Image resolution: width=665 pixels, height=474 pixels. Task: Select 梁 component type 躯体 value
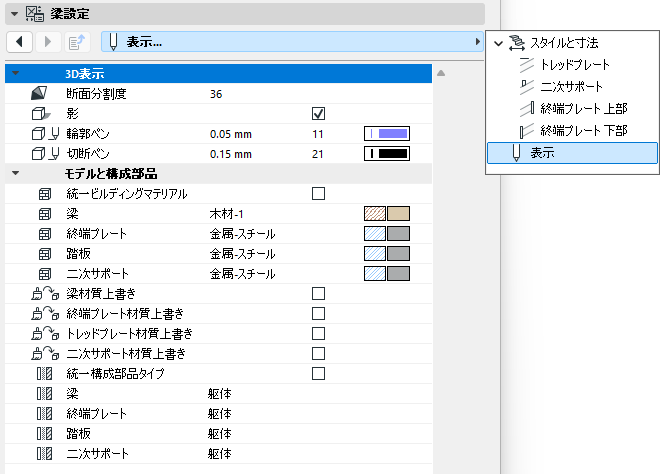[220, 394]
